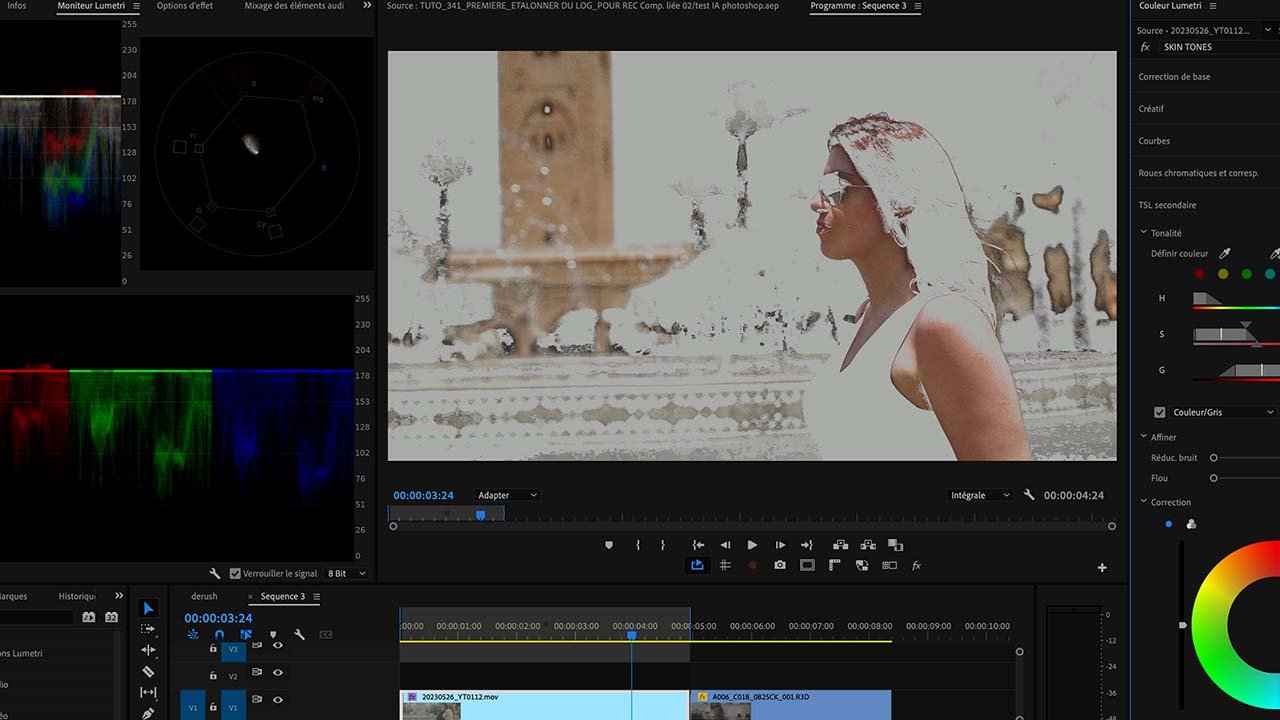The height and width of the screenshot is (720, 1280).
Task: Toggle Verrouiller le signal checkbox
Action: click(235, 574)
